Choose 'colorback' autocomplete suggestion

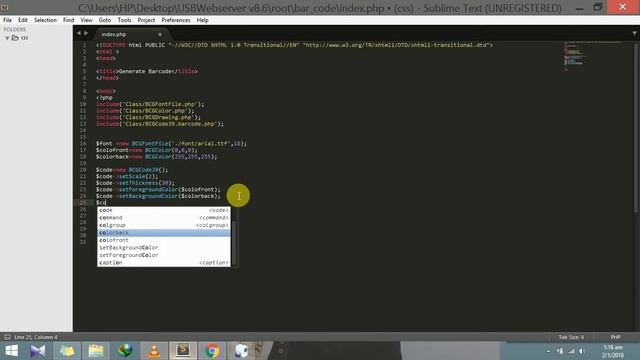tap(164, 233)
